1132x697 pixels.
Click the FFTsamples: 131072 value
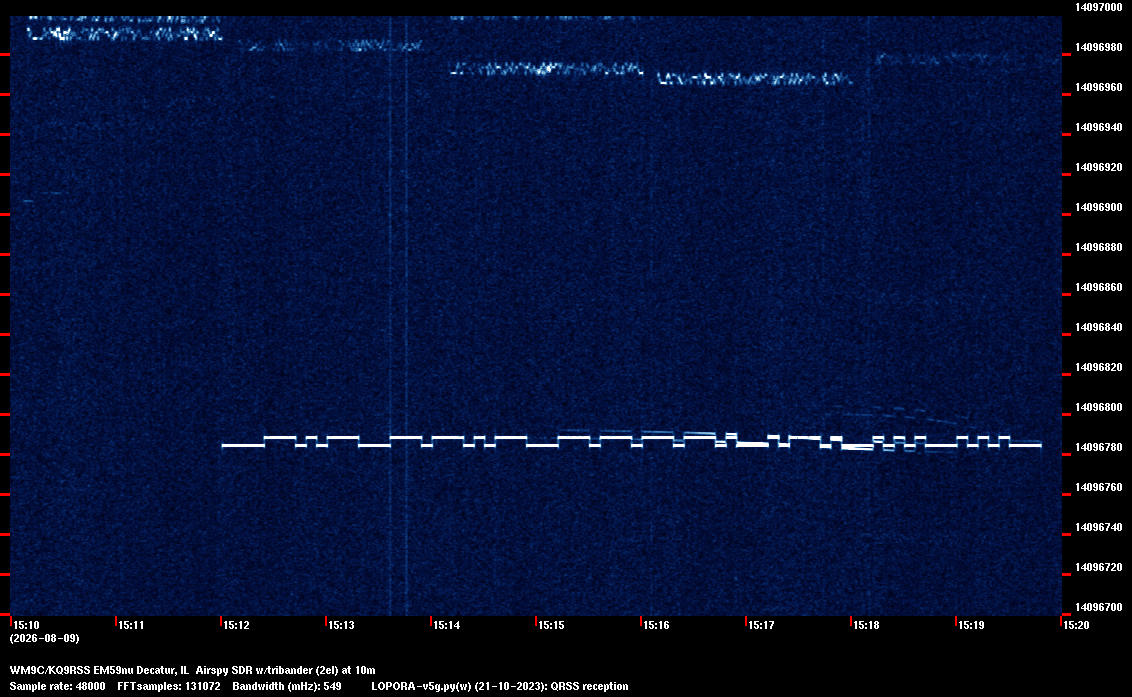(x=169, y=686)
